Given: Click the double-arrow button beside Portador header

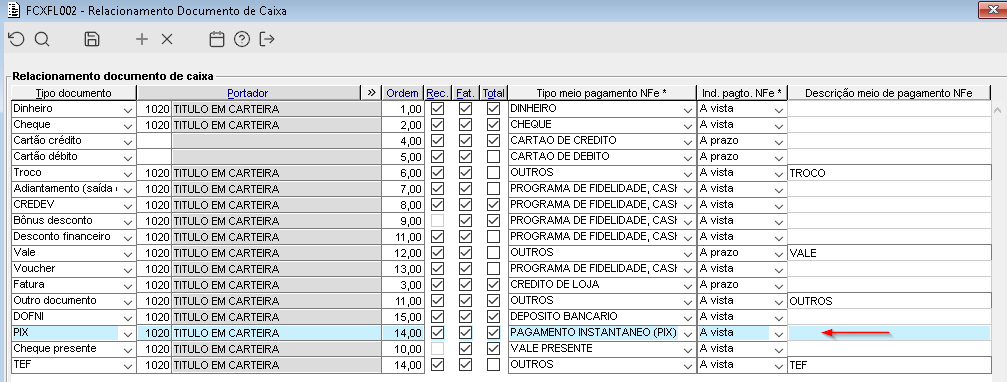Looking at the screenshot, I should click(x=371, y=93).
